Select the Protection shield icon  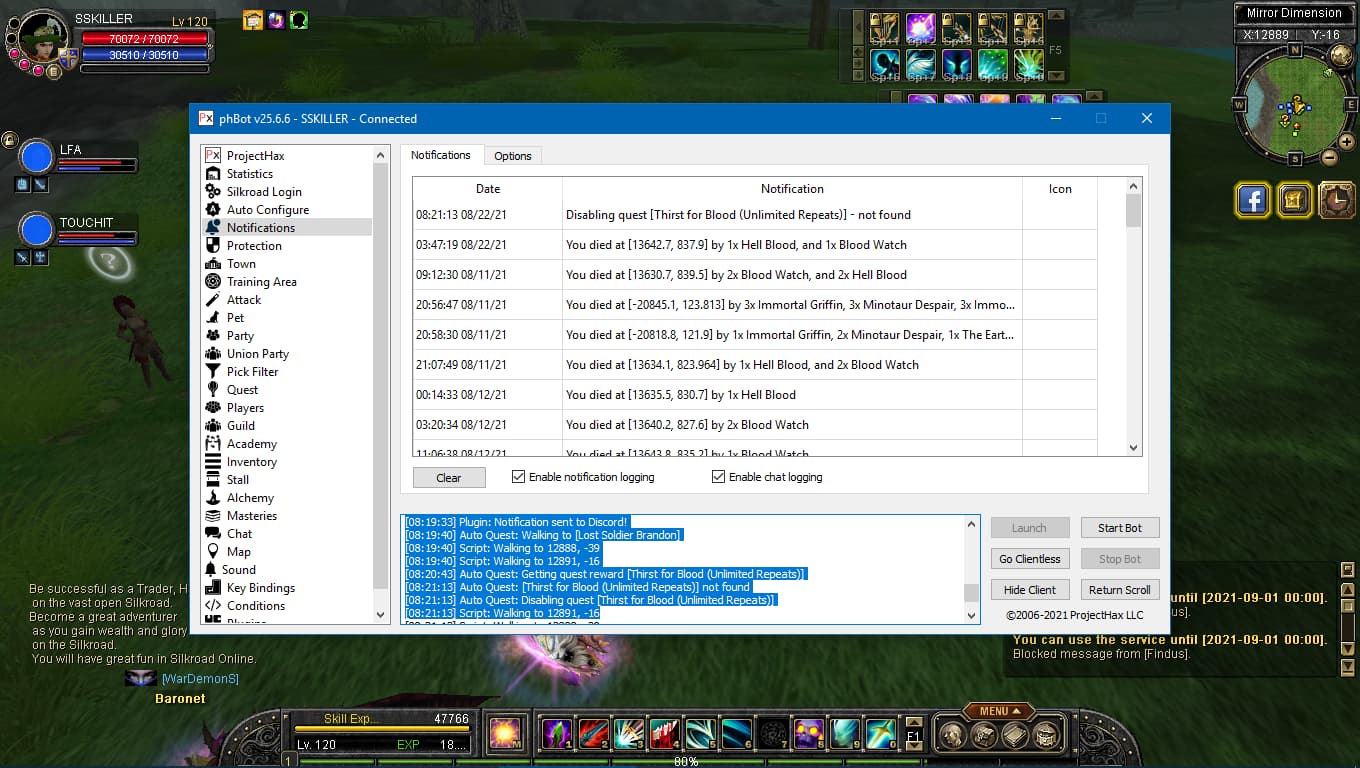(212, 246)
